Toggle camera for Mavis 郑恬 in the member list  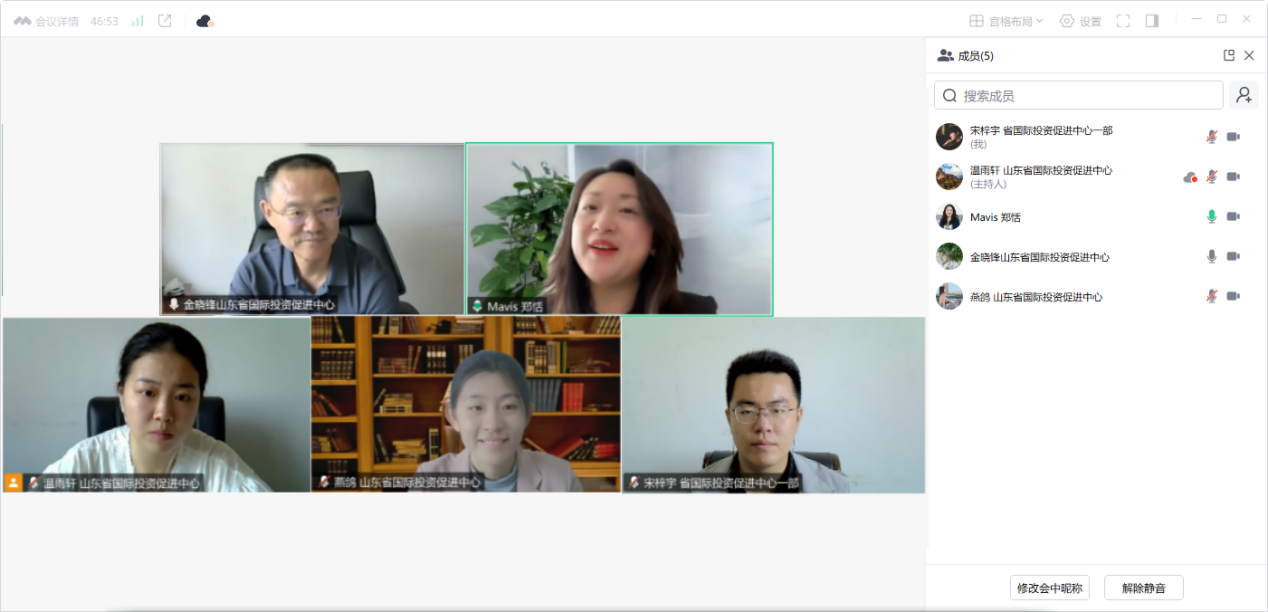[x=1233, y=217]
